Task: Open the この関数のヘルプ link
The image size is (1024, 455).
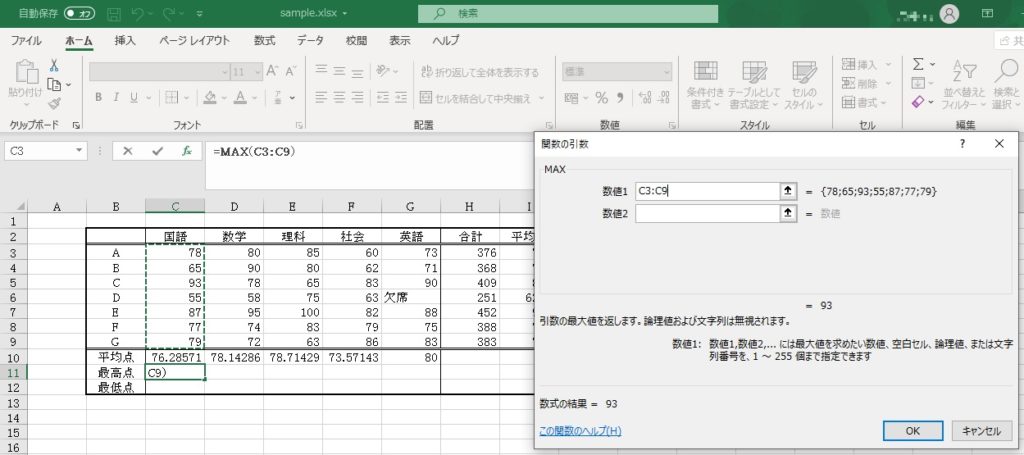Action: [x=580, y=430]
